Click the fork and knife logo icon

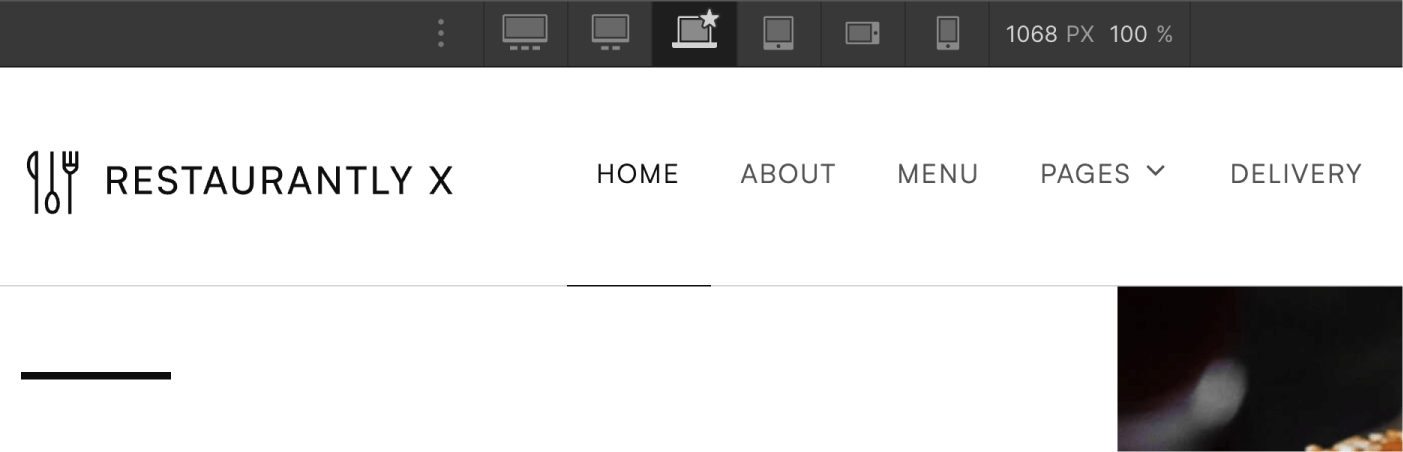(x=53, y=181)
